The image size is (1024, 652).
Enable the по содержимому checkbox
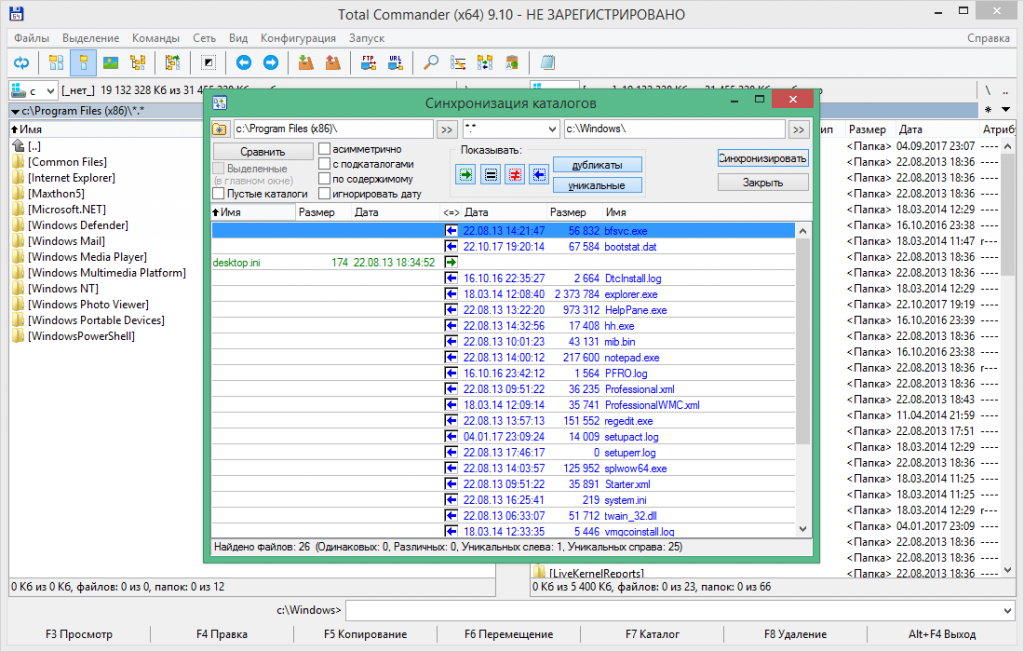(325, 178)
